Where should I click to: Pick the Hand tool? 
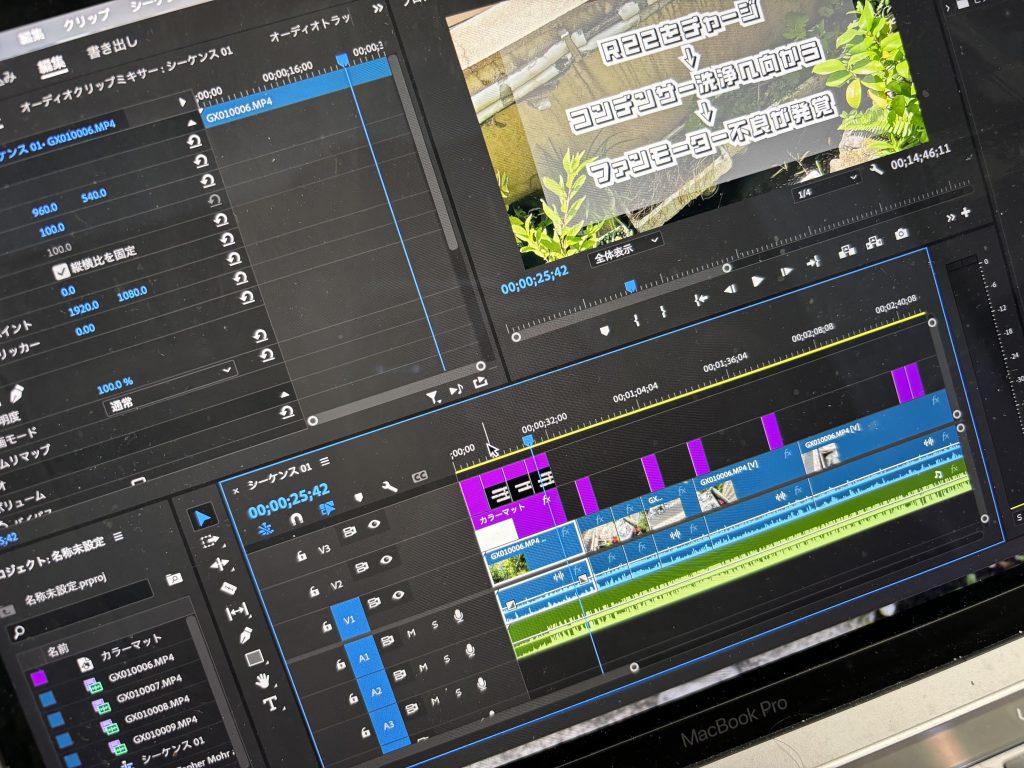click(x=262, y=680)
